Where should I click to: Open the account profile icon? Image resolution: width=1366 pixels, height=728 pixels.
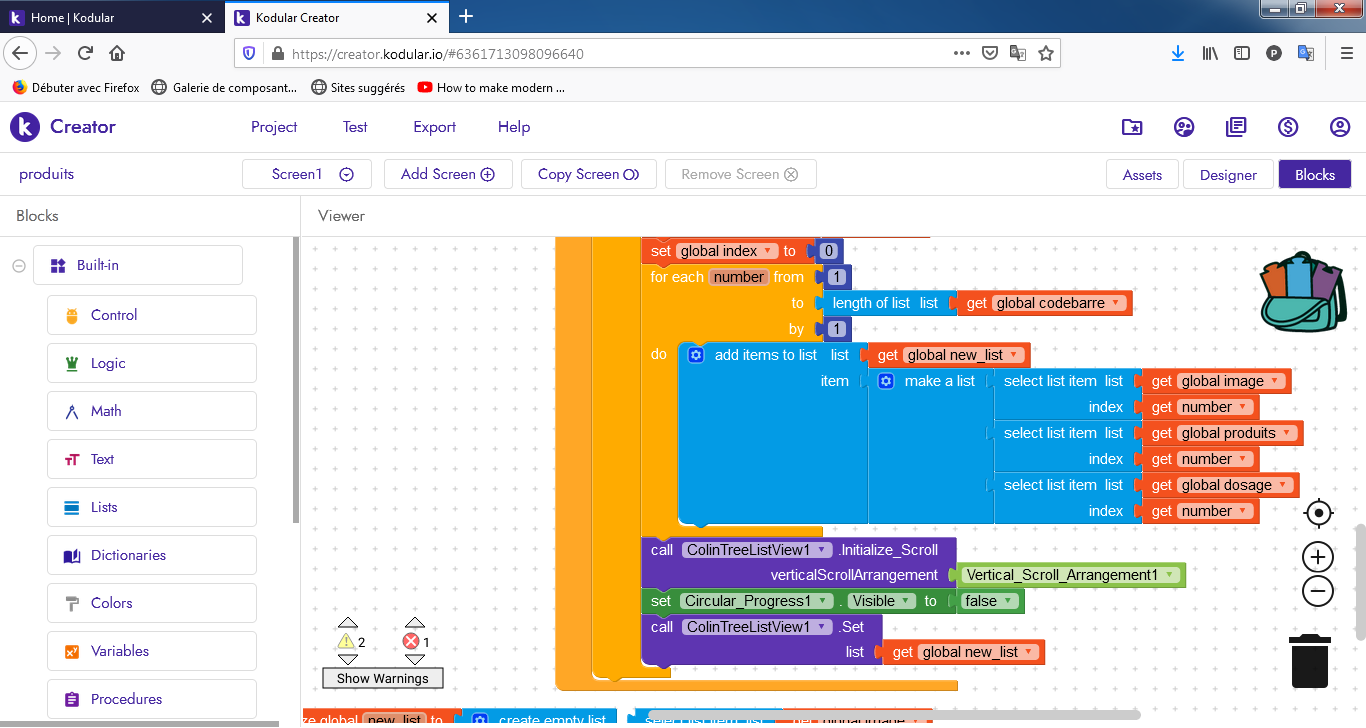click(x=1340, y=127)
